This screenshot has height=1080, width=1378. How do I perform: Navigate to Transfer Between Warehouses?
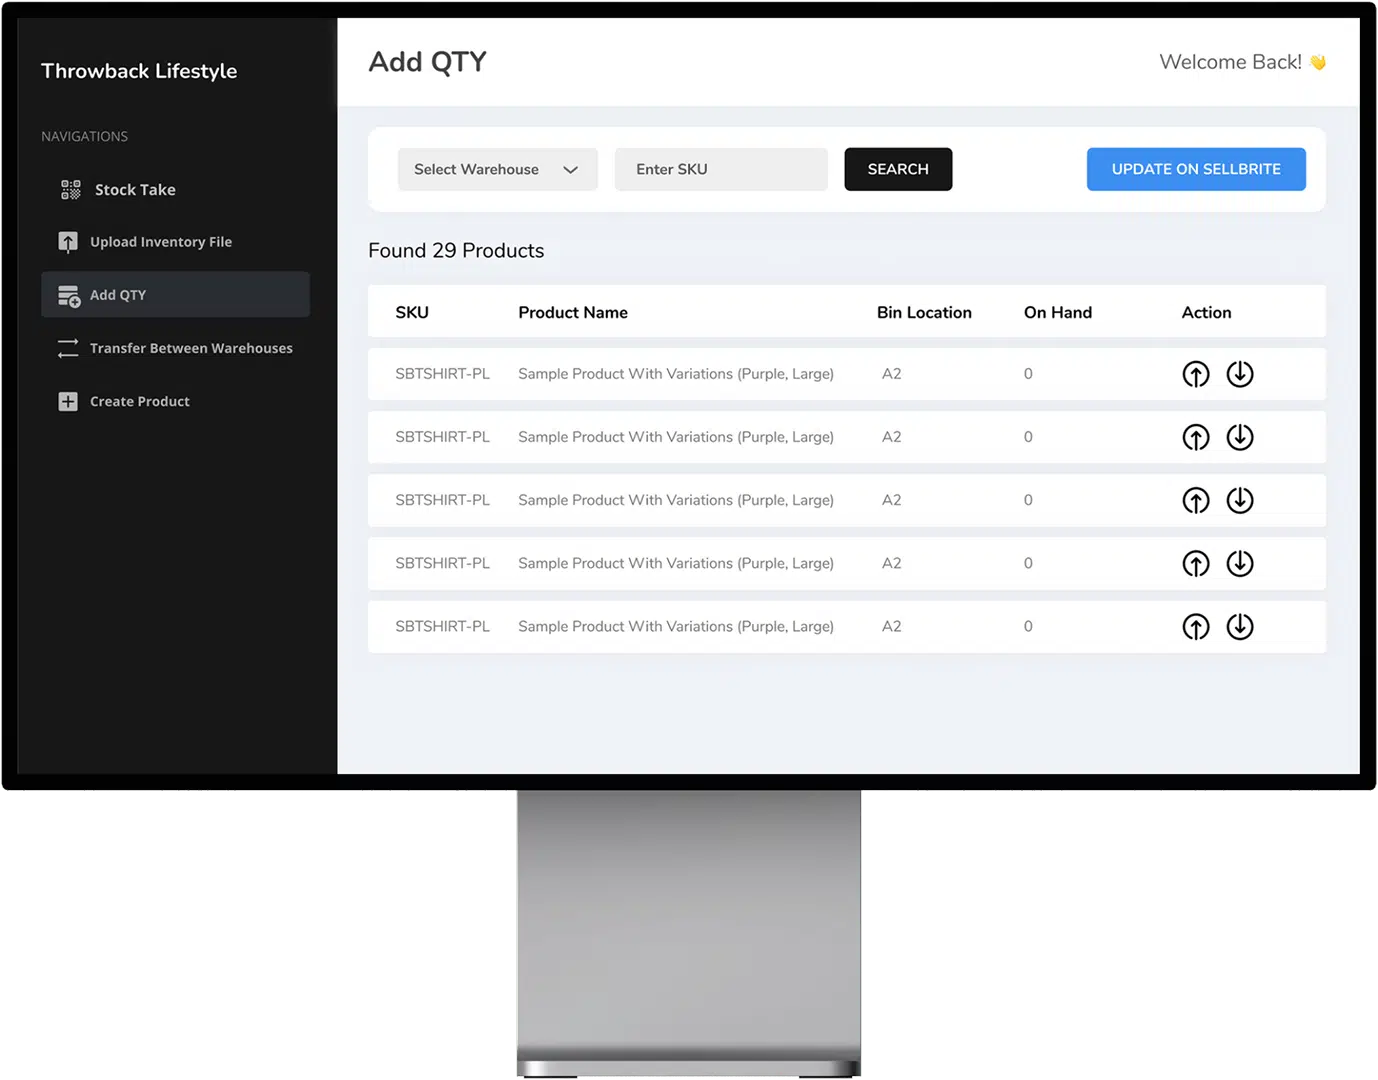pyautogui.click(x=191, y=348)
